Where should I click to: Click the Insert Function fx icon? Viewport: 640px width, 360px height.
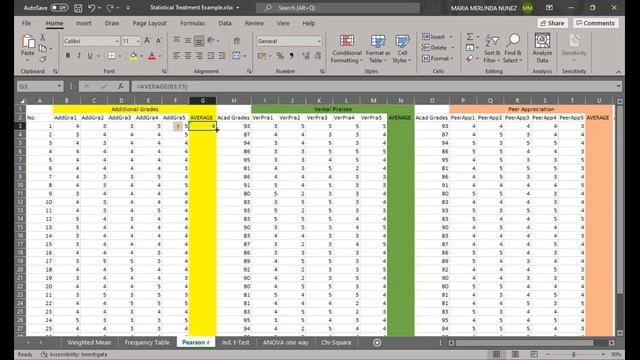pos(121,87)
